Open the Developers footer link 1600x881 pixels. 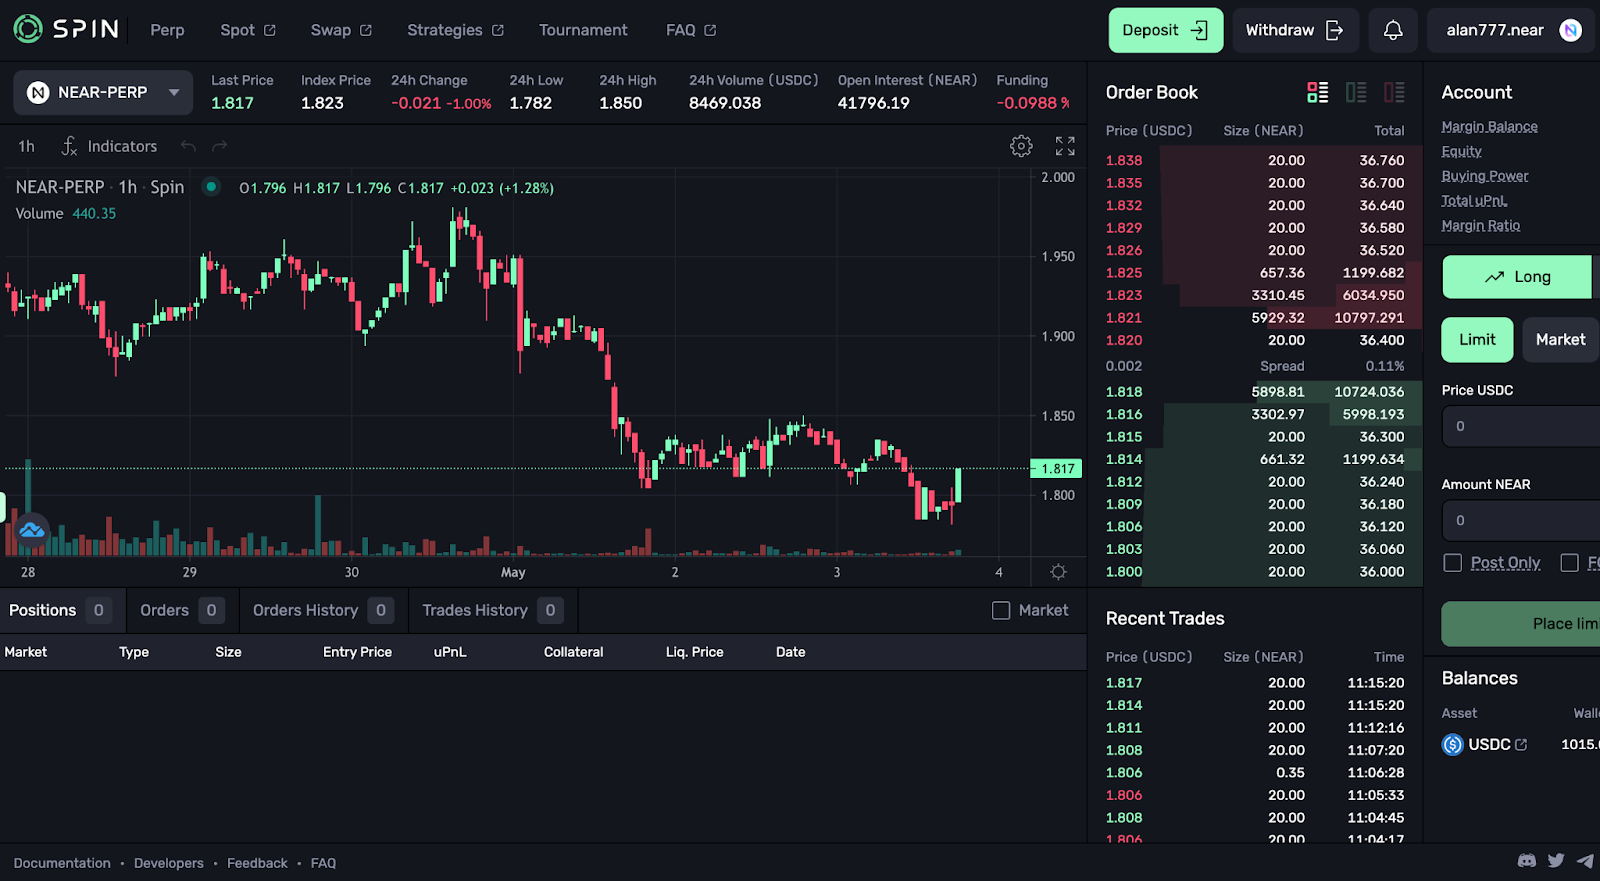click(168, 863)
